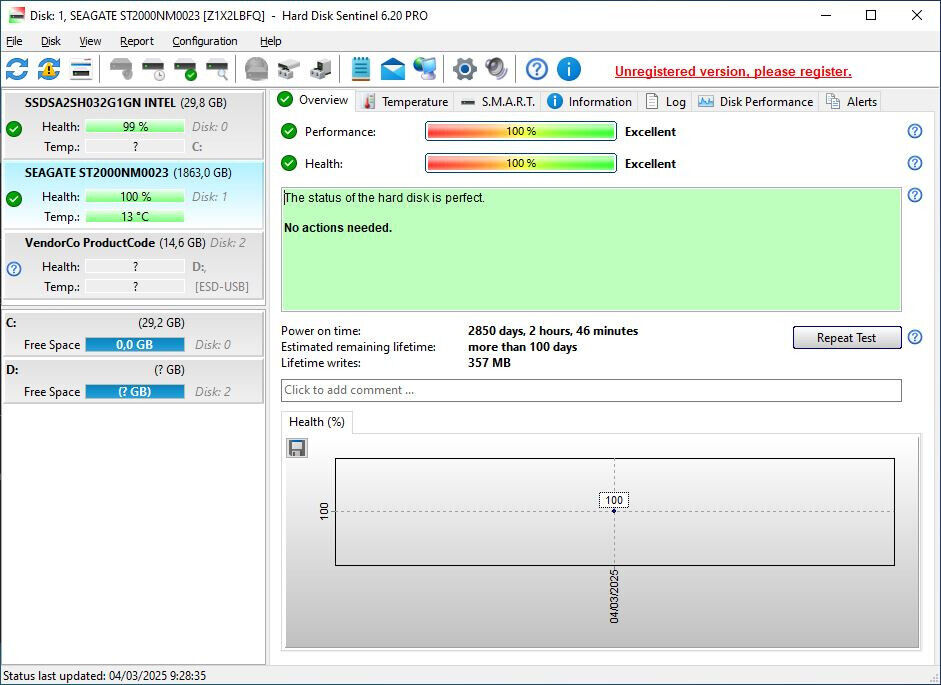The image size is (941, 685).
Task: Click the main Health 100 % gradient bar
Action: [x=521, y=163]
